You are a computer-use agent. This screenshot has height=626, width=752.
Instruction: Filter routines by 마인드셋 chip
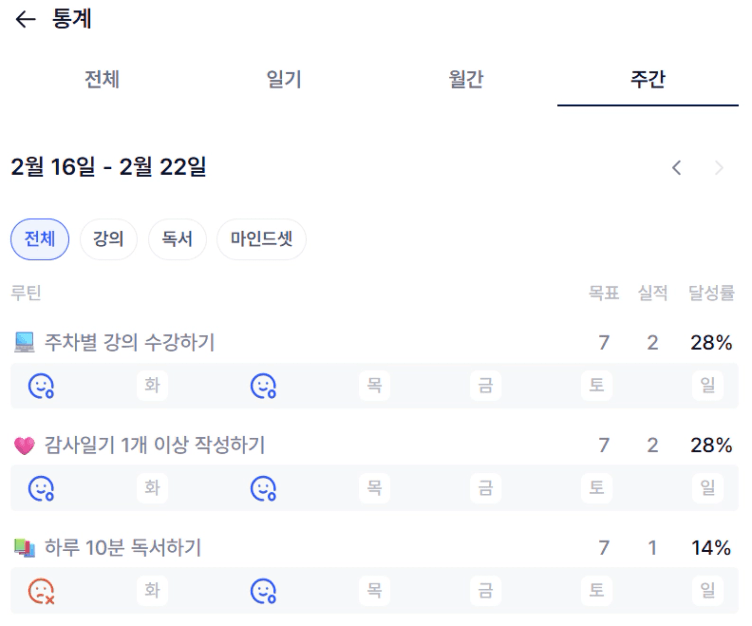tap(261, 240)
